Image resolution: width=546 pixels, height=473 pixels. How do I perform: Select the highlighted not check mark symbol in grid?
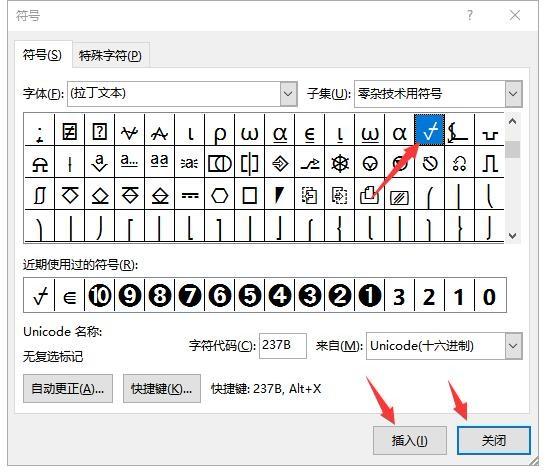click(x=429, y=130)
